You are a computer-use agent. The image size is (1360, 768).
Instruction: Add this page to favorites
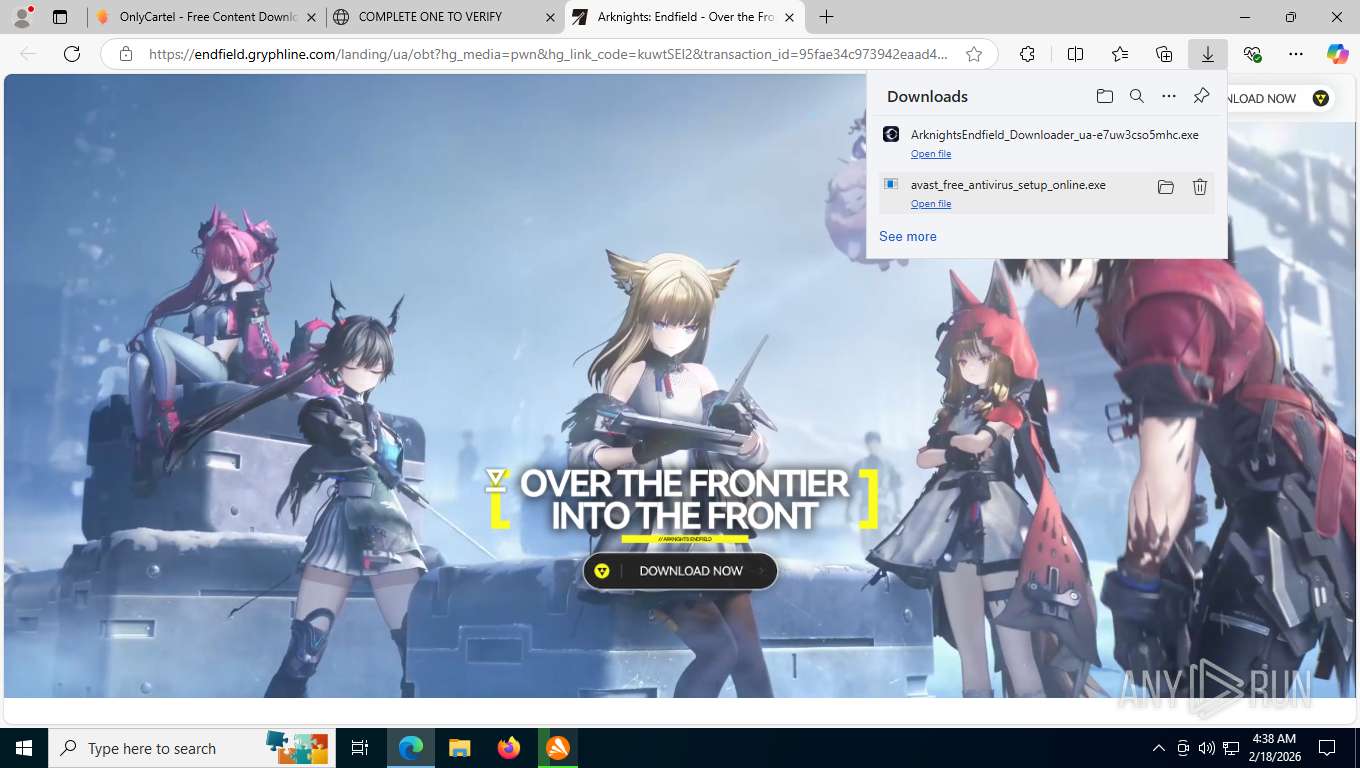tap(973, 54)
